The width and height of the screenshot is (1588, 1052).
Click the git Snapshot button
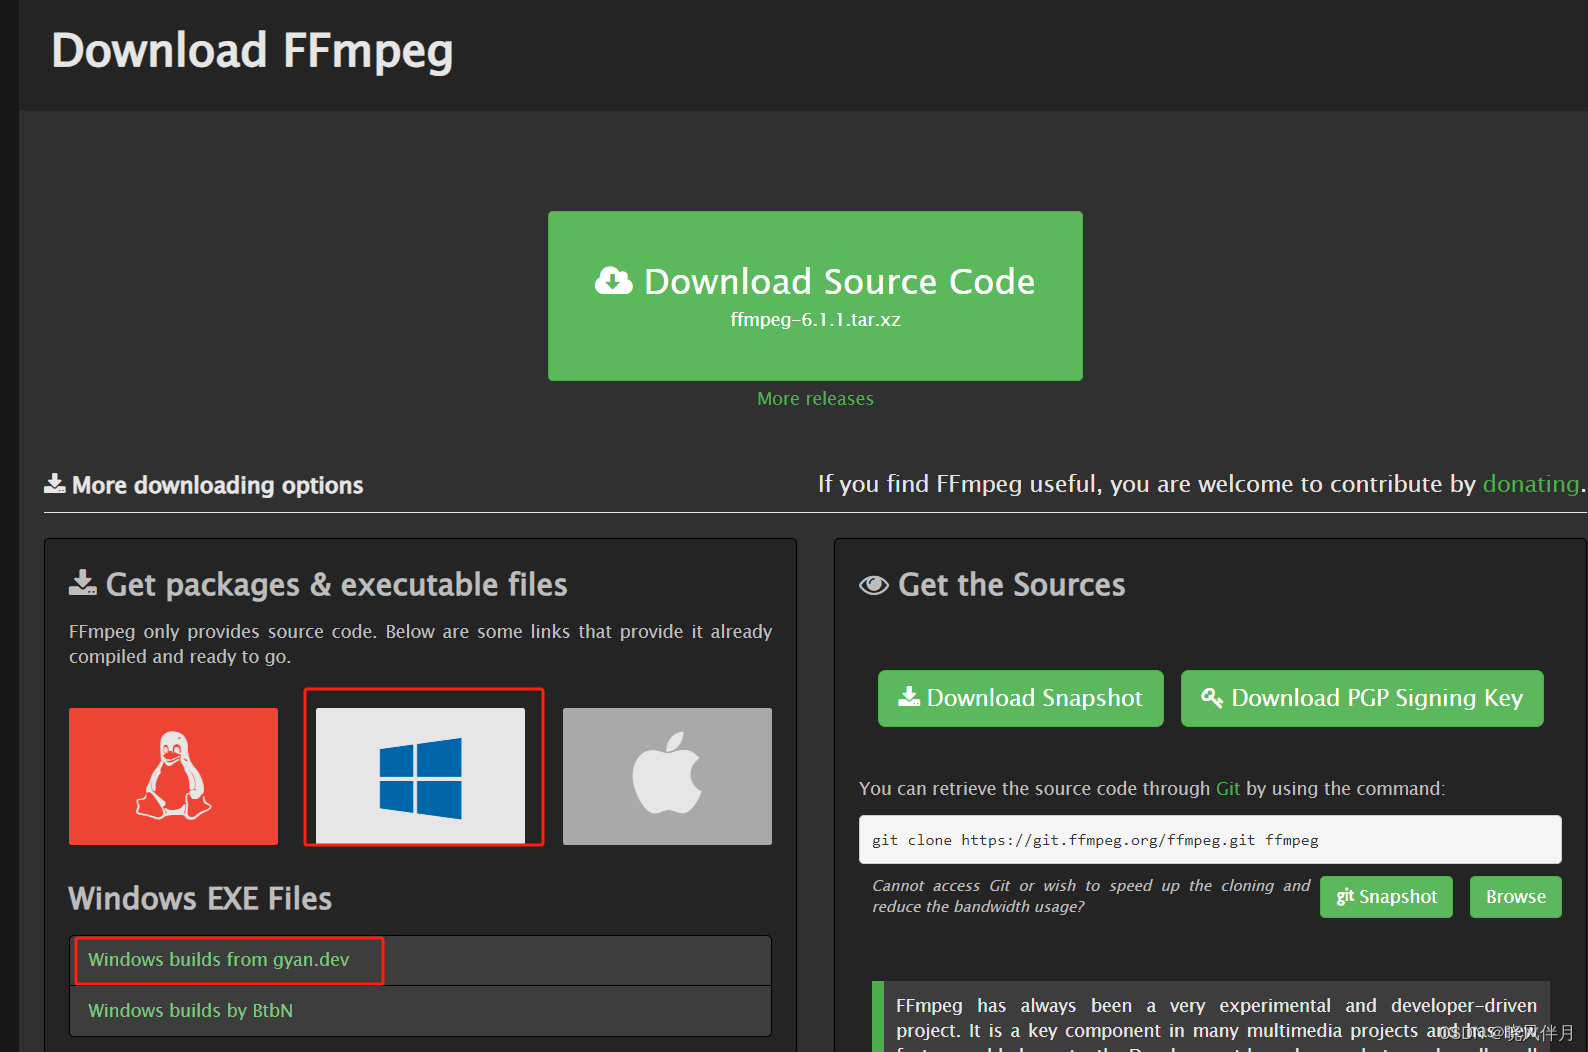(x=1386, y=897)
